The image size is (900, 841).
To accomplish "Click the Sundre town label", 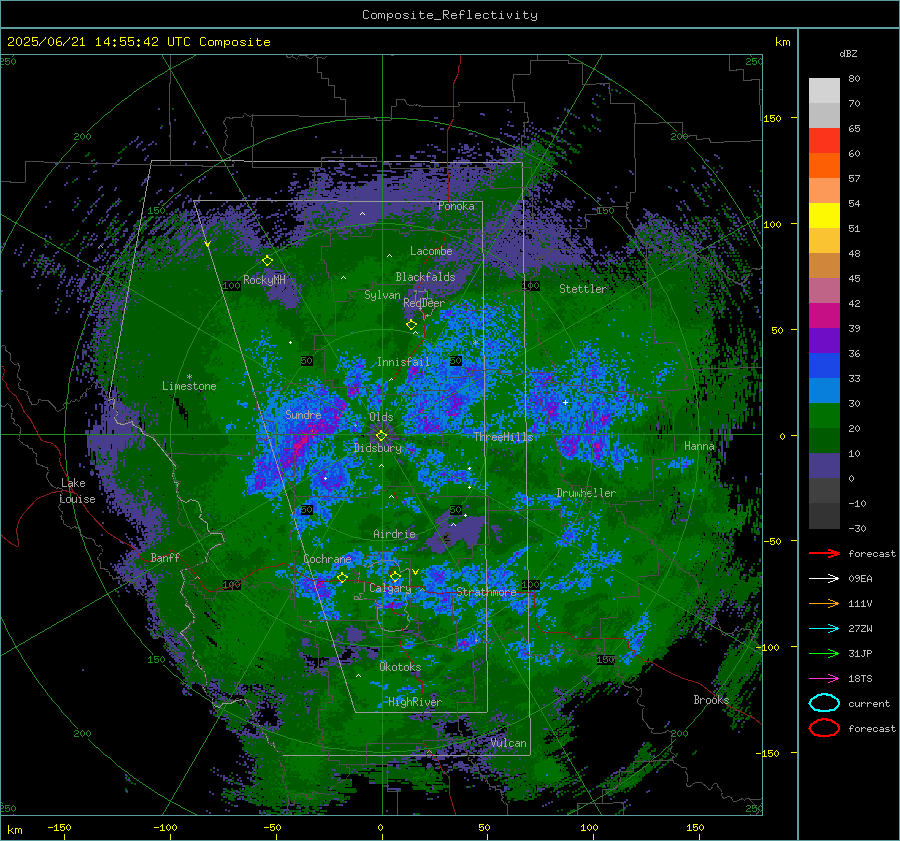I will tap(303, 415).
